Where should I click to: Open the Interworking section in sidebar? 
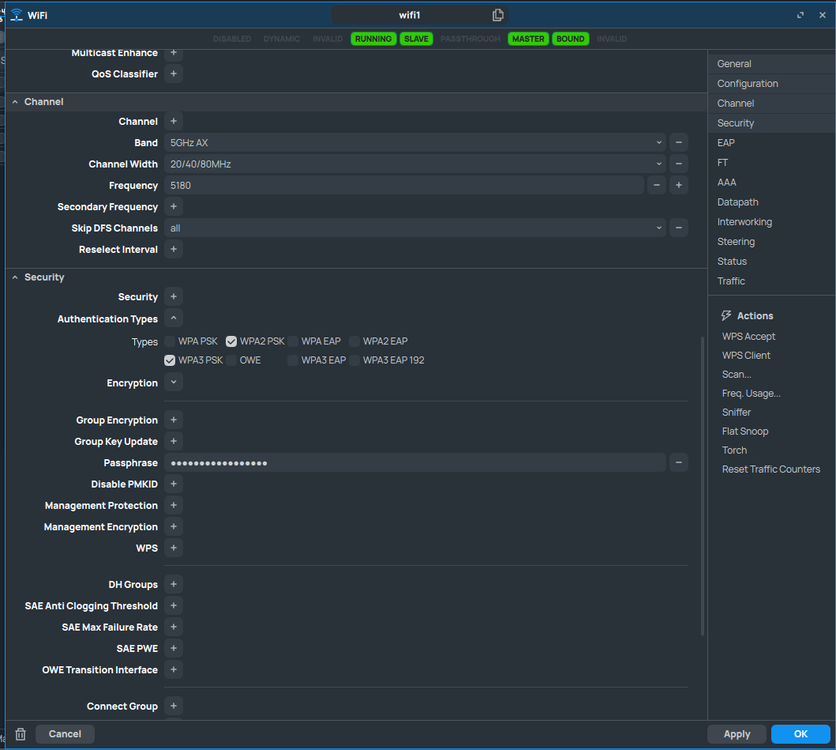(x=744, y=222)
